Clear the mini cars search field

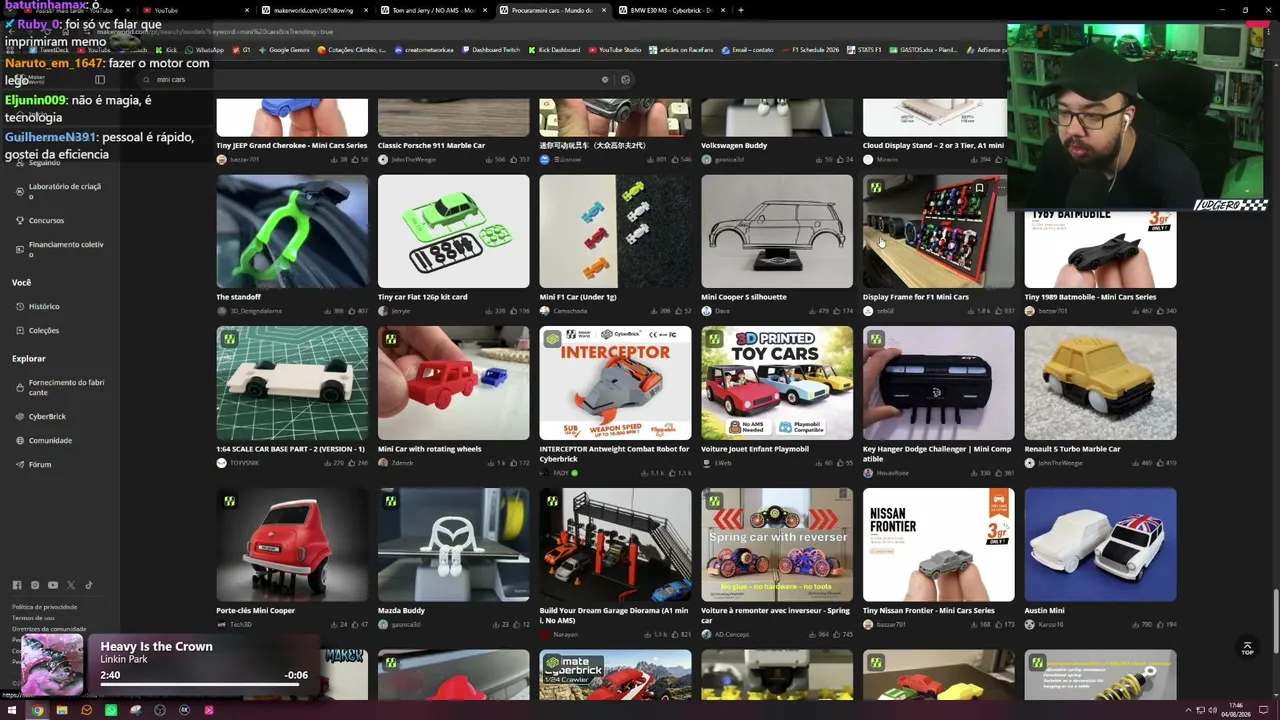pyautogui.click(x=604, y=80)
